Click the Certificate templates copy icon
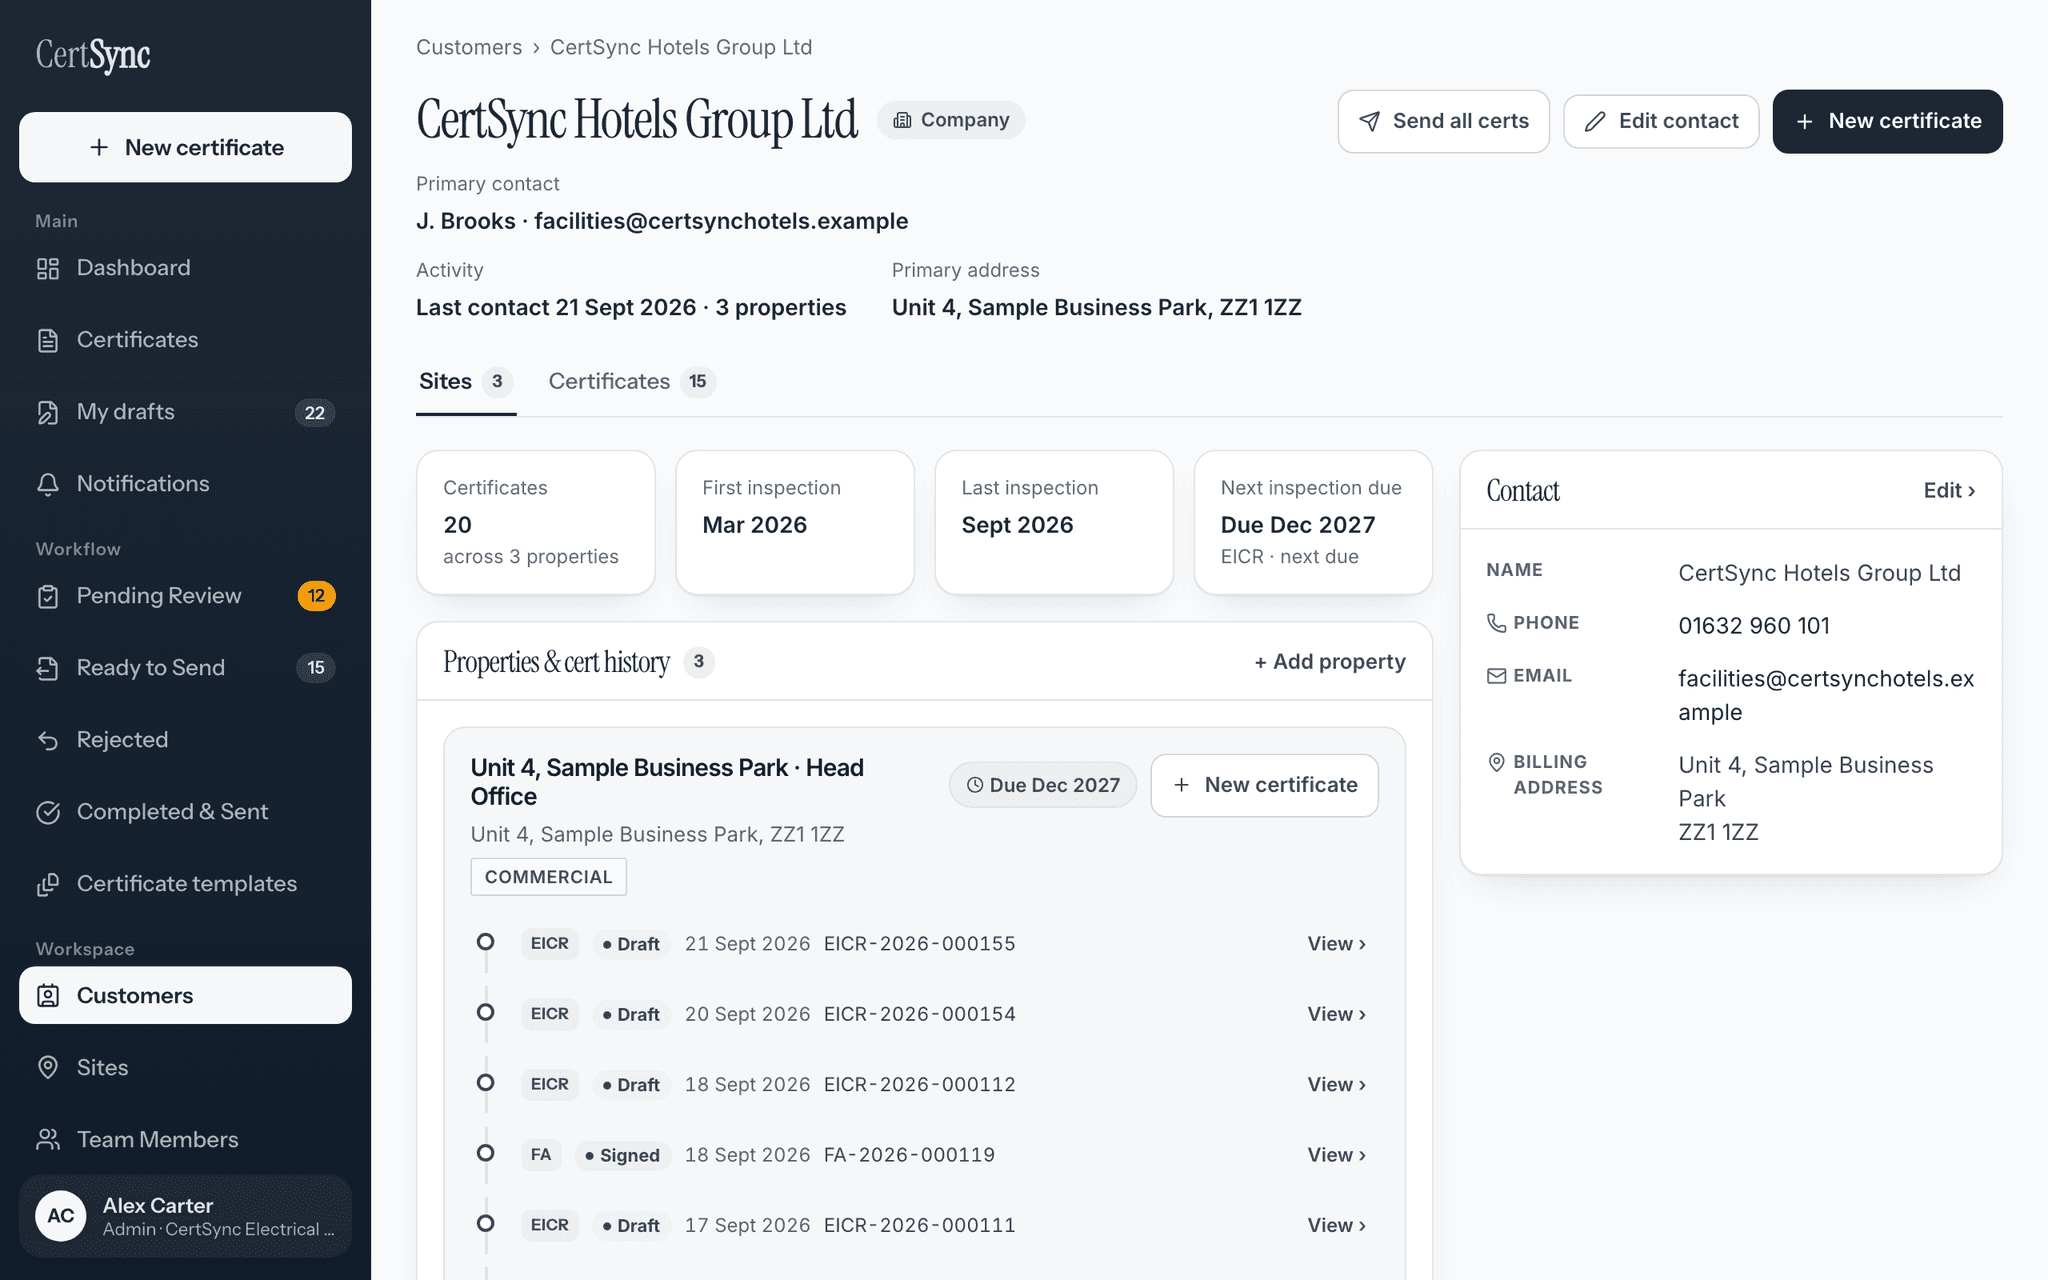This screenshot has width=2048, height=1280. coord(48,884)
